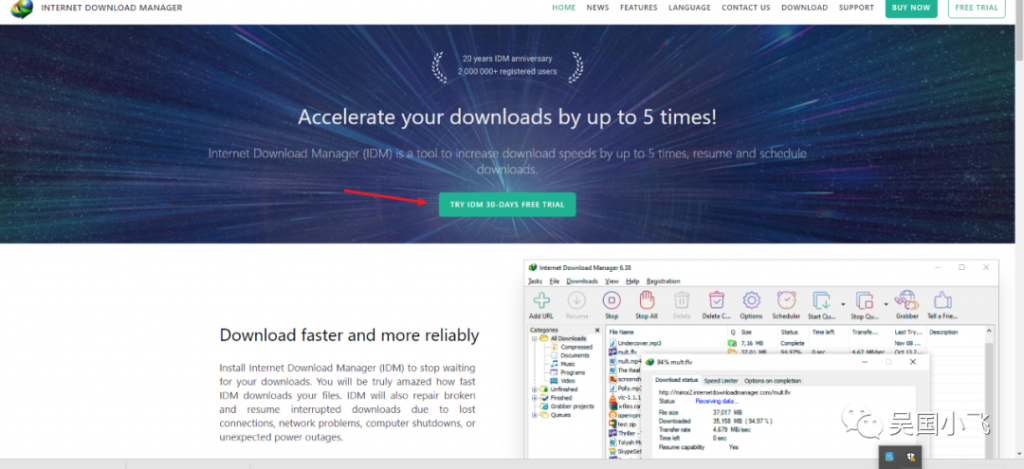Click the Delete Completed toolbar icon

(716, 301)
